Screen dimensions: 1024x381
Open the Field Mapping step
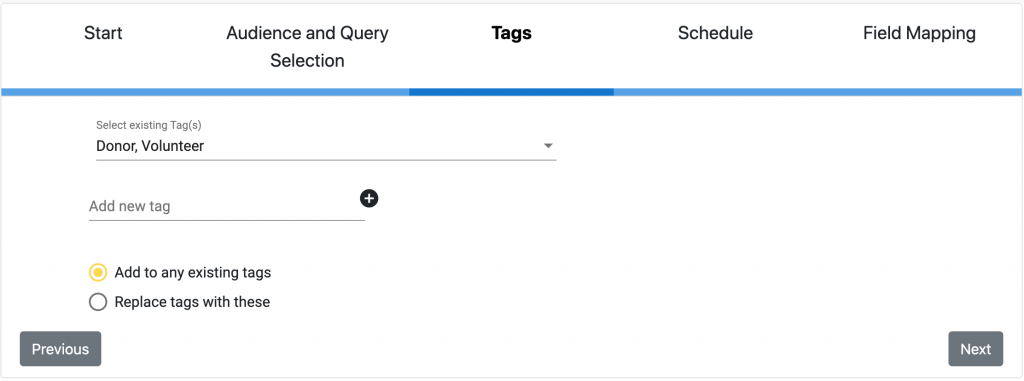pyautogui.click(x=920, y=33)
